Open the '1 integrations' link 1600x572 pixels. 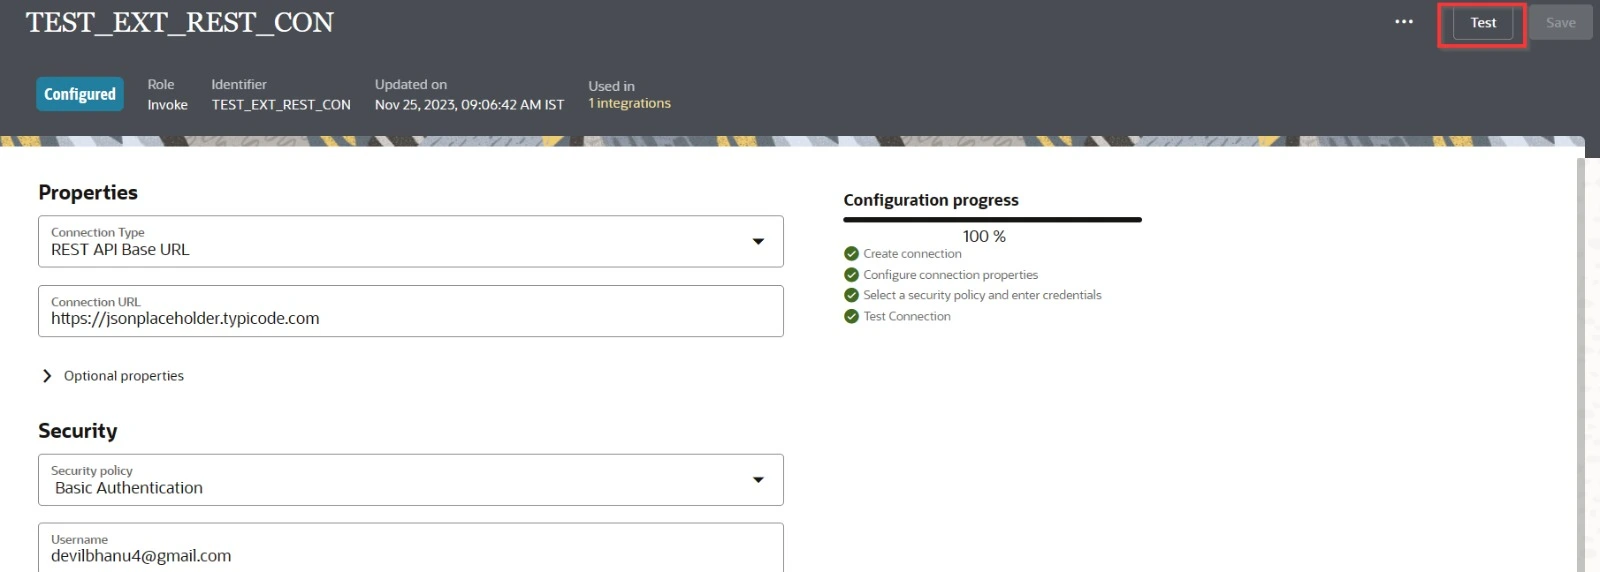point(629,104)
